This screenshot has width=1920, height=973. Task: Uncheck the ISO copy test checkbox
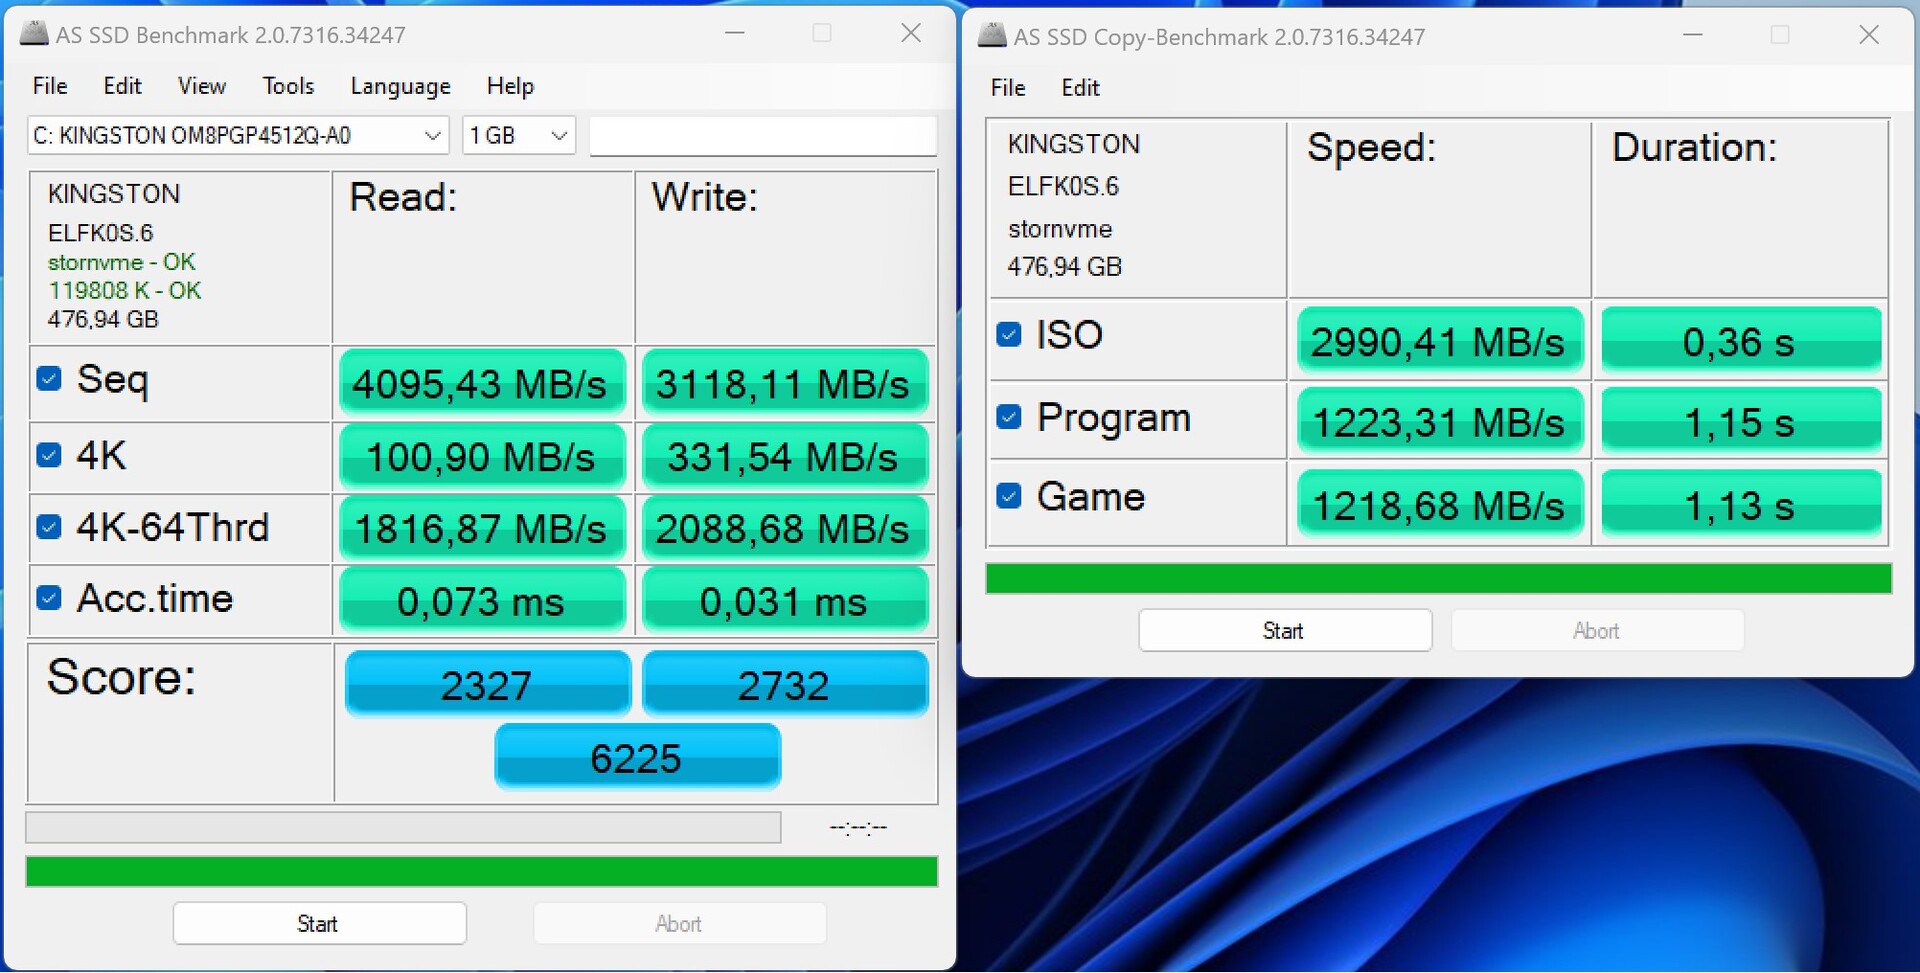click(x=1009, y=335)
